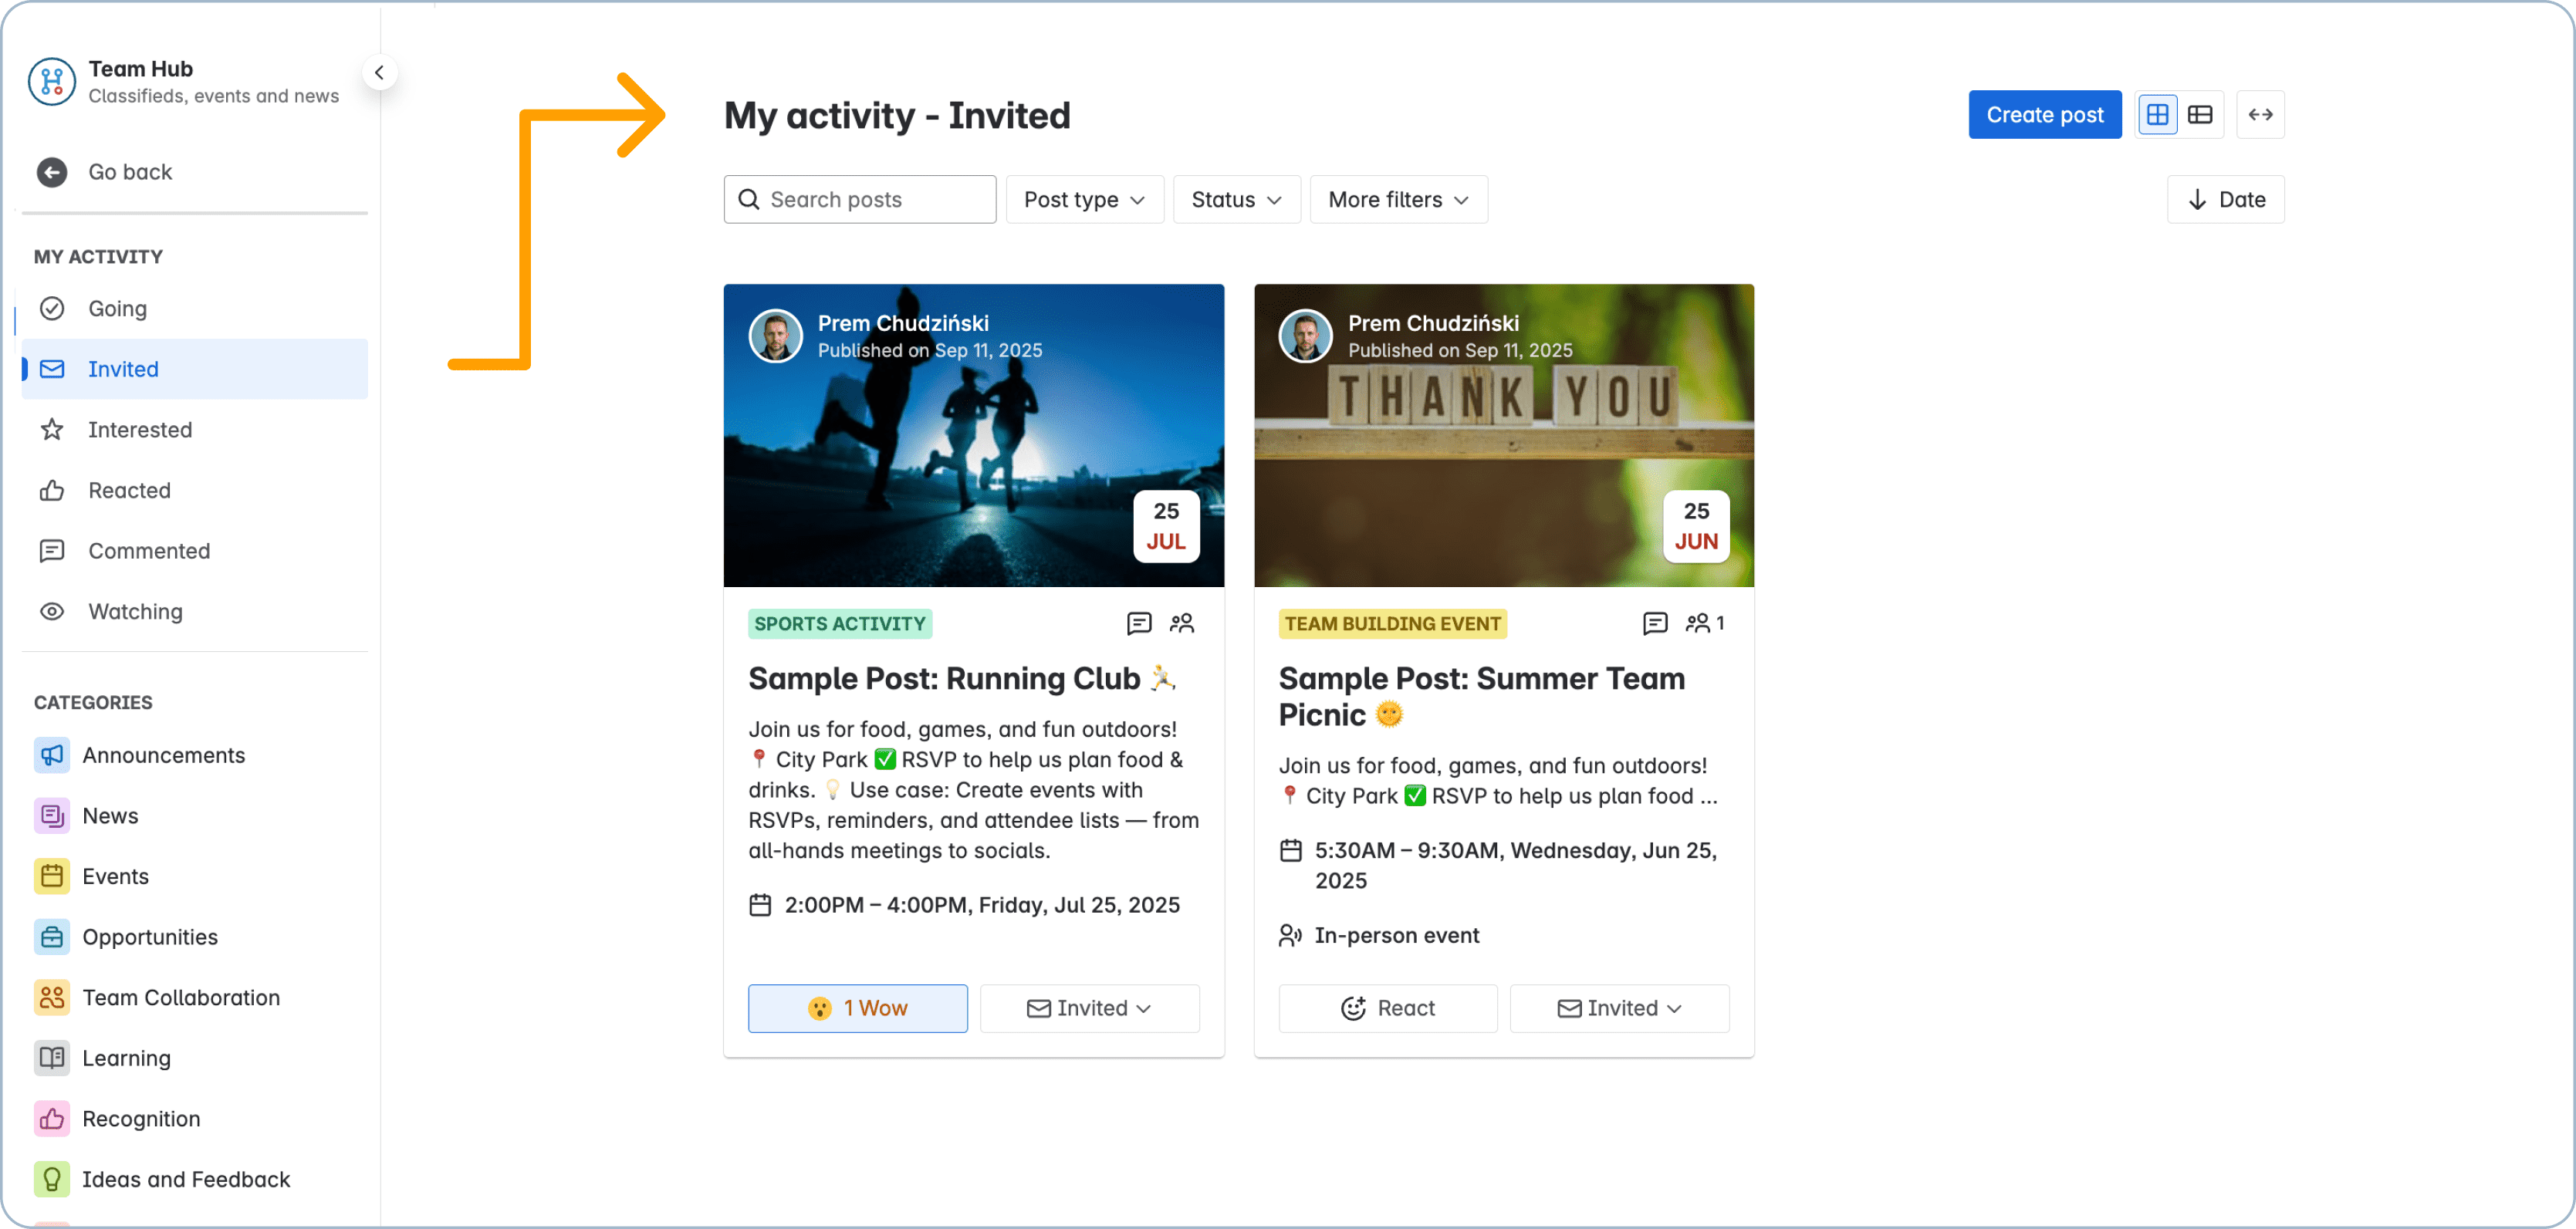Open the Post type filter dropdown
The image size is (2576, 1229).
point(1084,199)
